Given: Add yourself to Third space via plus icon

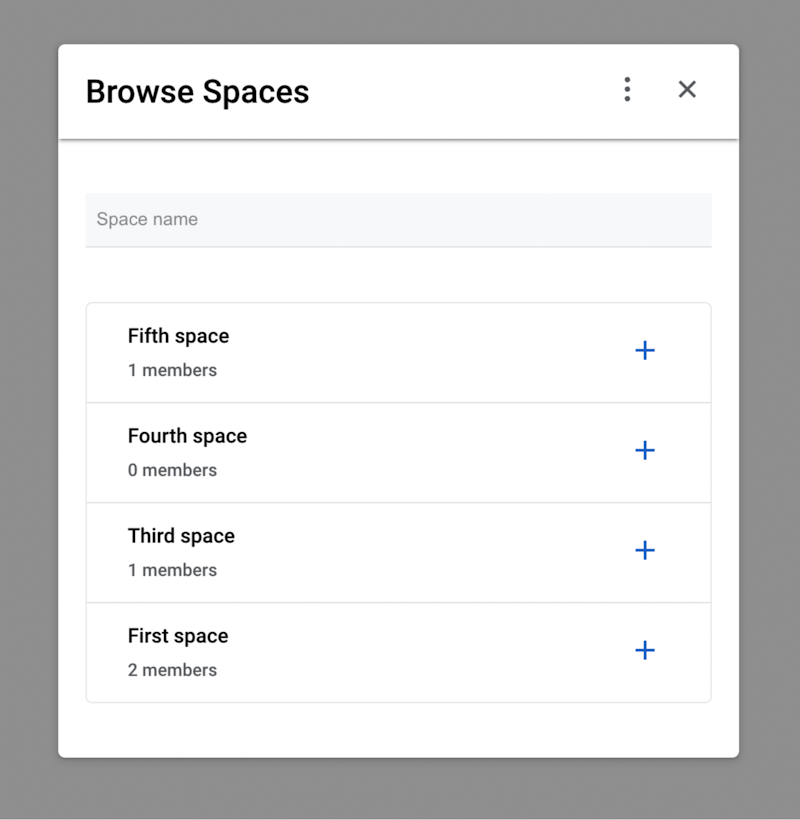Looking at the screenshot, I should click(645, 551).
